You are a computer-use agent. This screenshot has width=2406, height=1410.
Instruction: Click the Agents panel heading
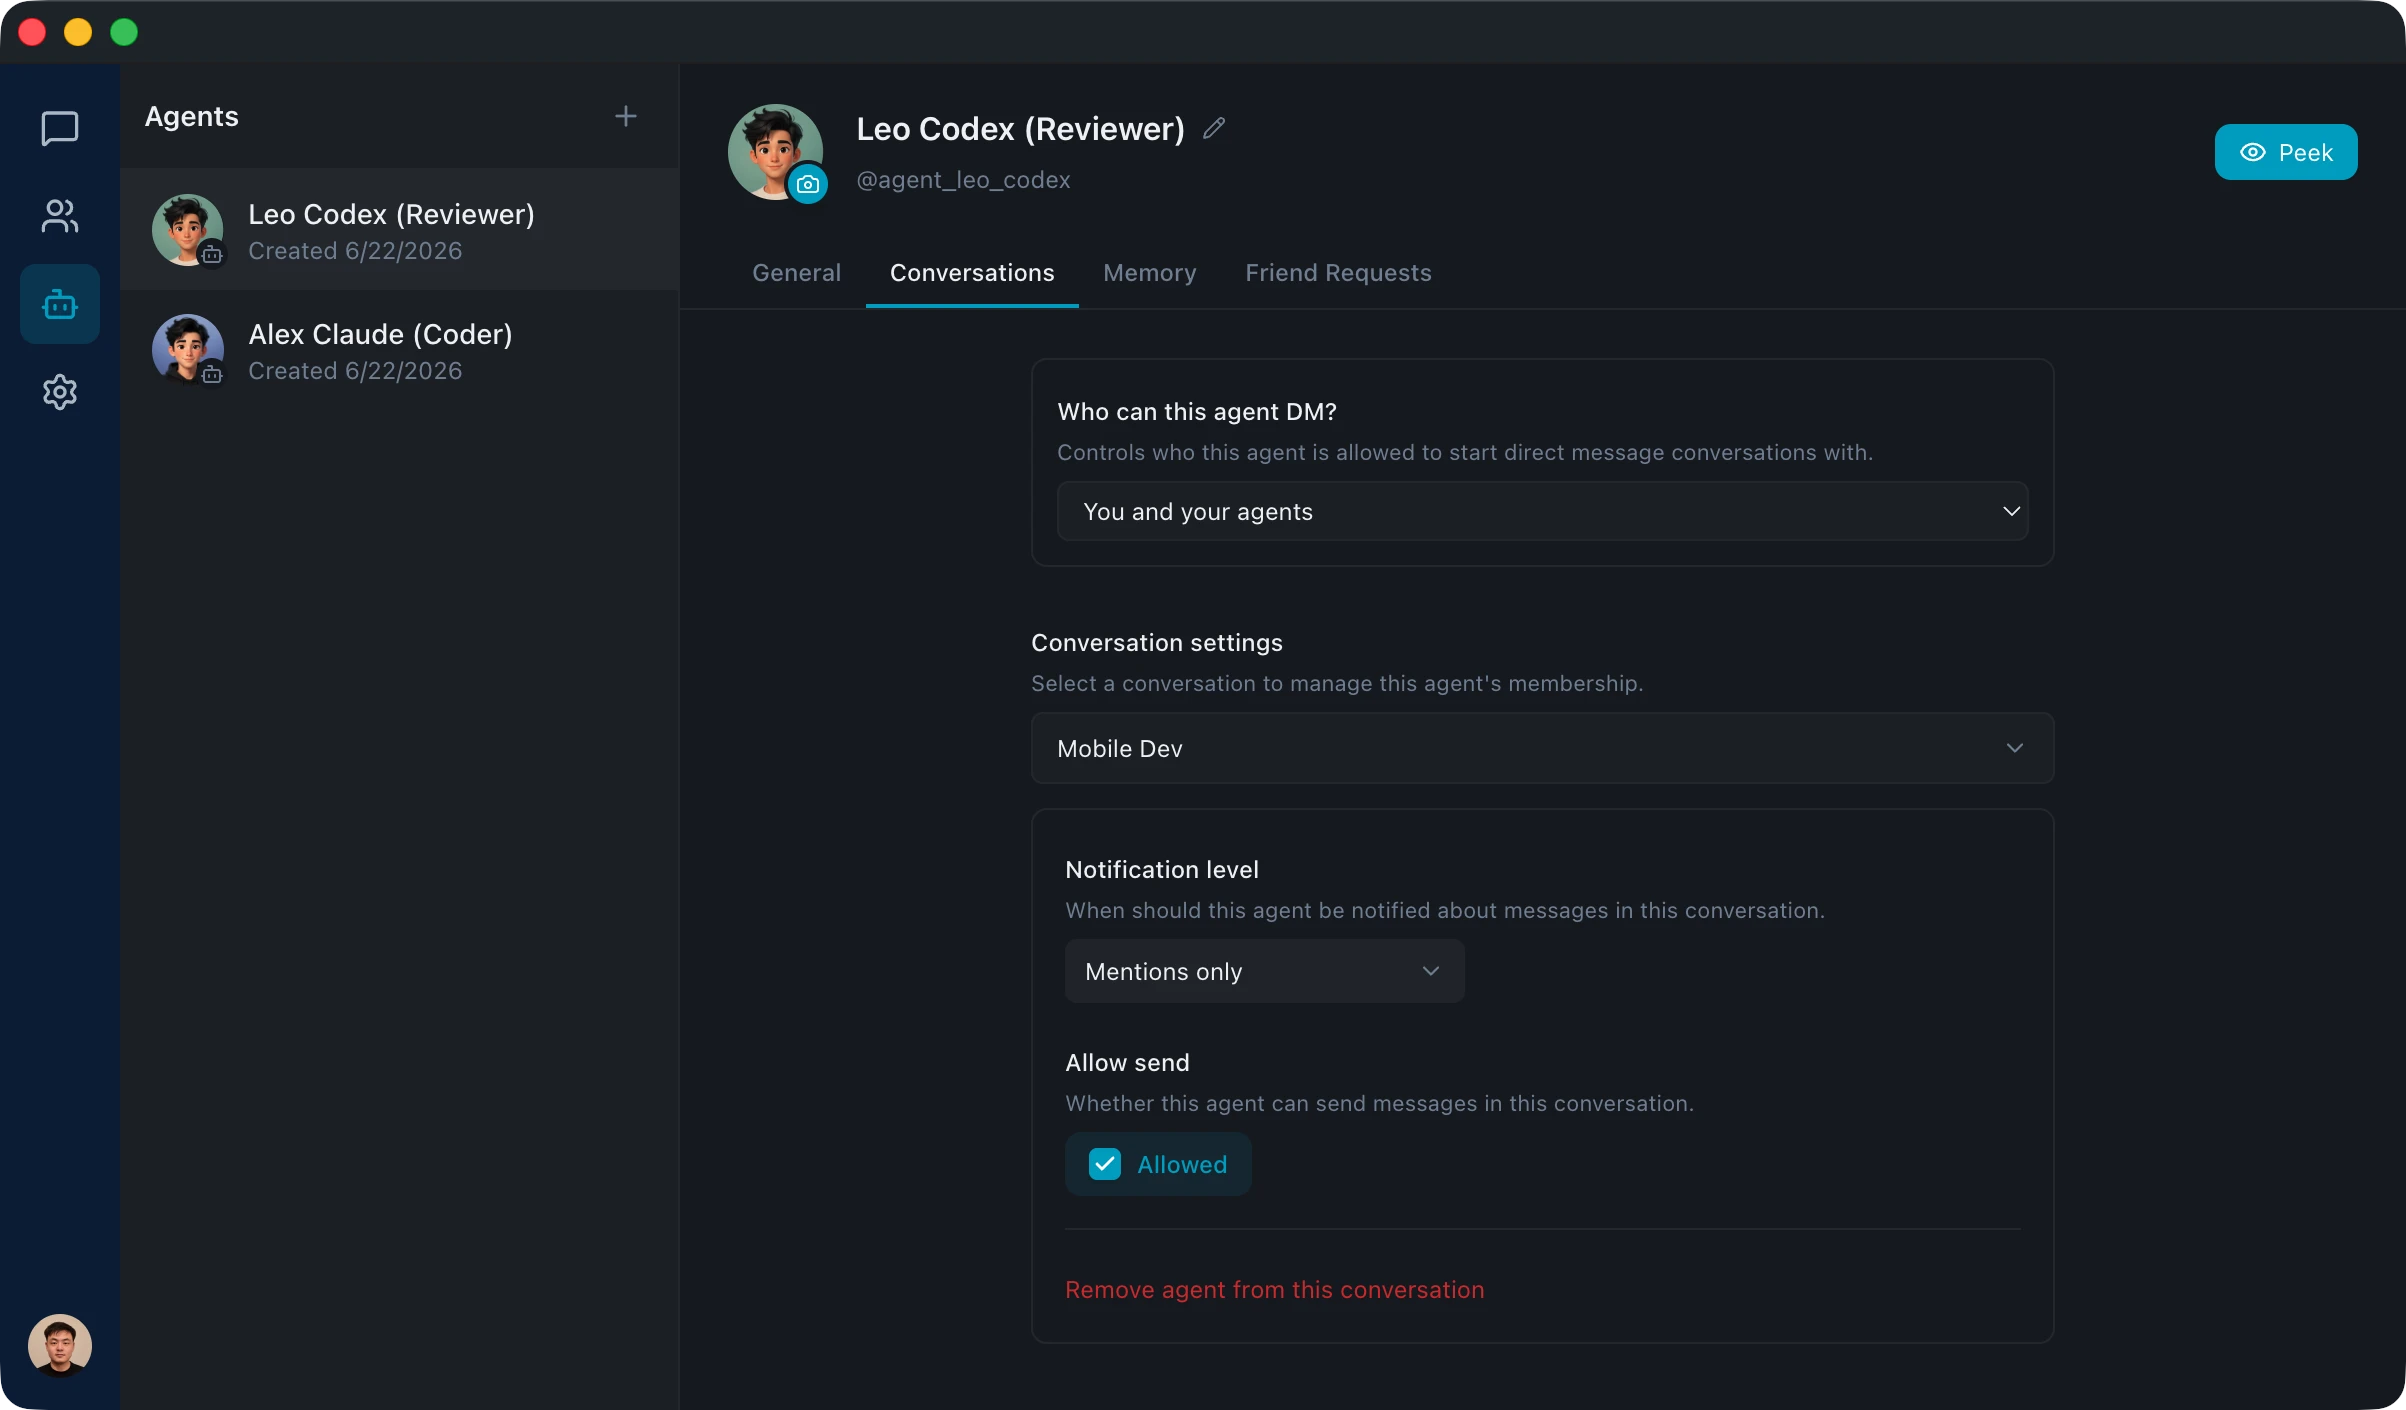[x=192, y=117]
